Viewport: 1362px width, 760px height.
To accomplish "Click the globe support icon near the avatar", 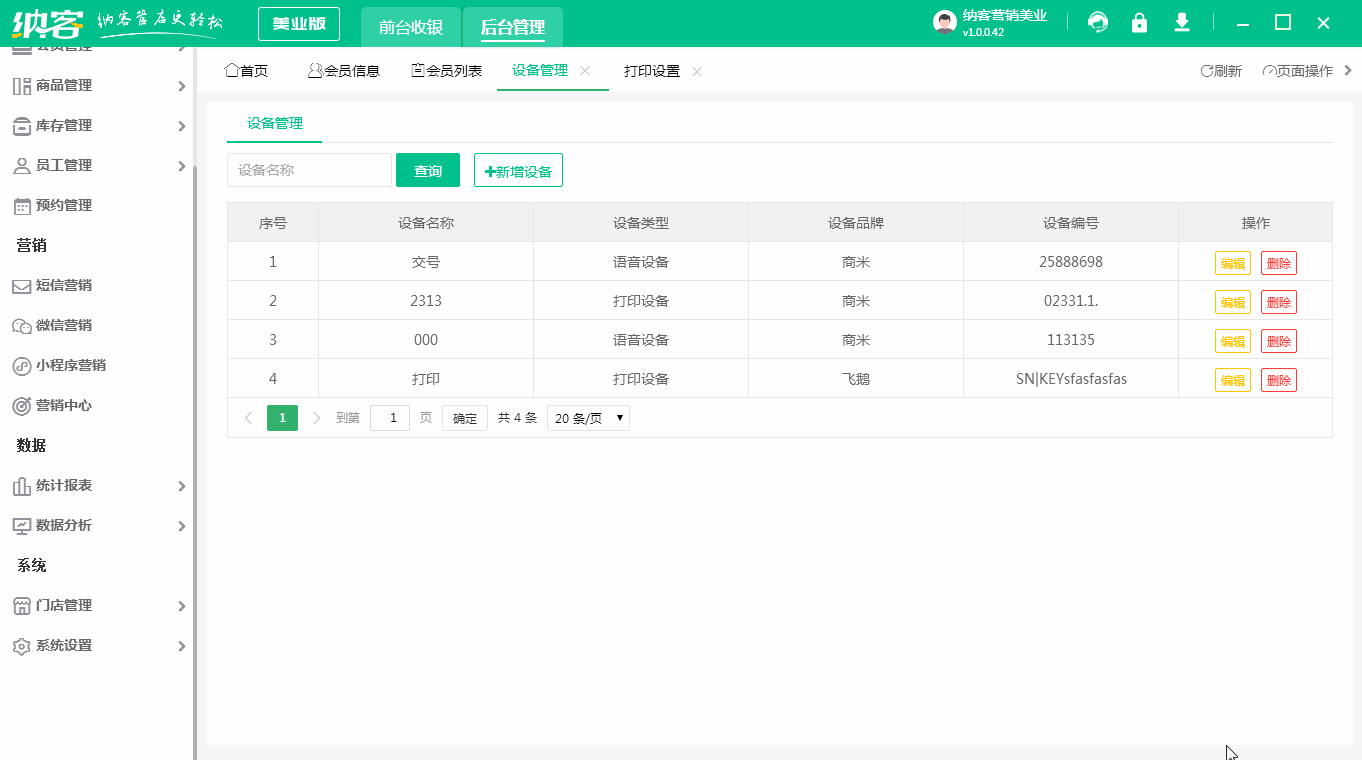I will (x=1097, y=21).
